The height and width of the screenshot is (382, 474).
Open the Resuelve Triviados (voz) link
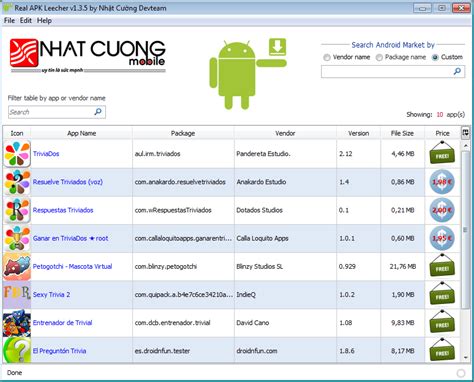point(68,182)
